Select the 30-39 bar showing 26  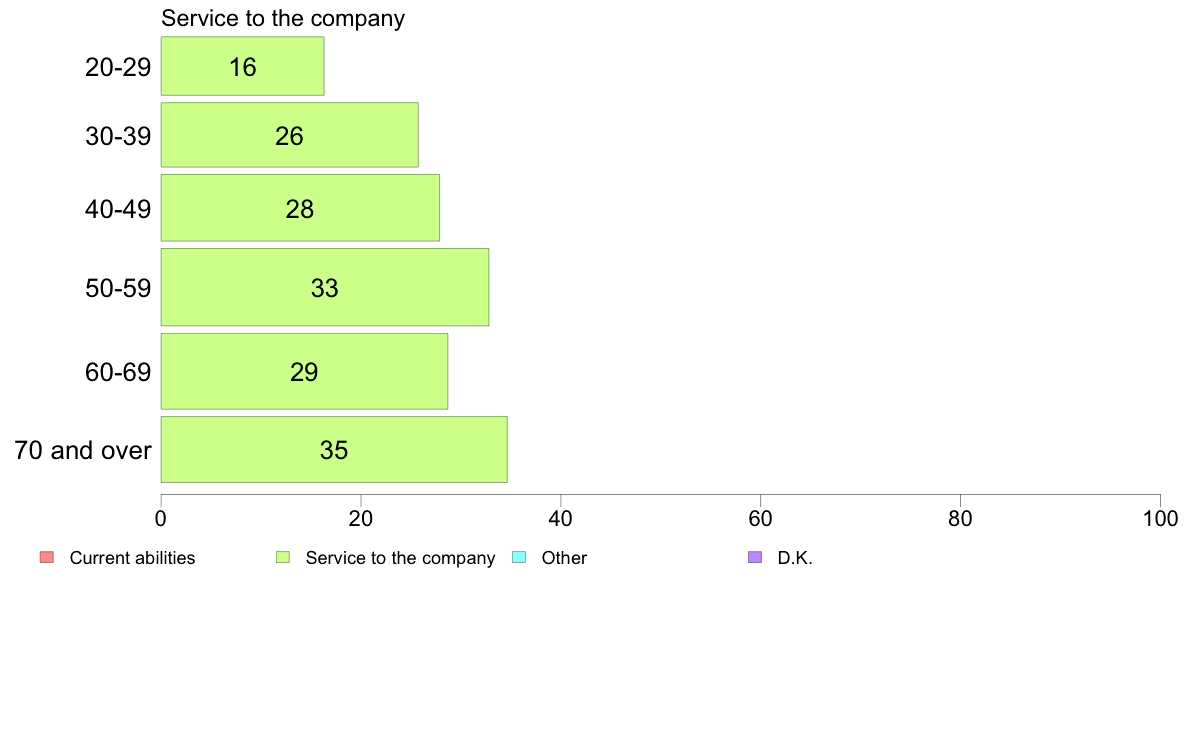tap(289, 135)
